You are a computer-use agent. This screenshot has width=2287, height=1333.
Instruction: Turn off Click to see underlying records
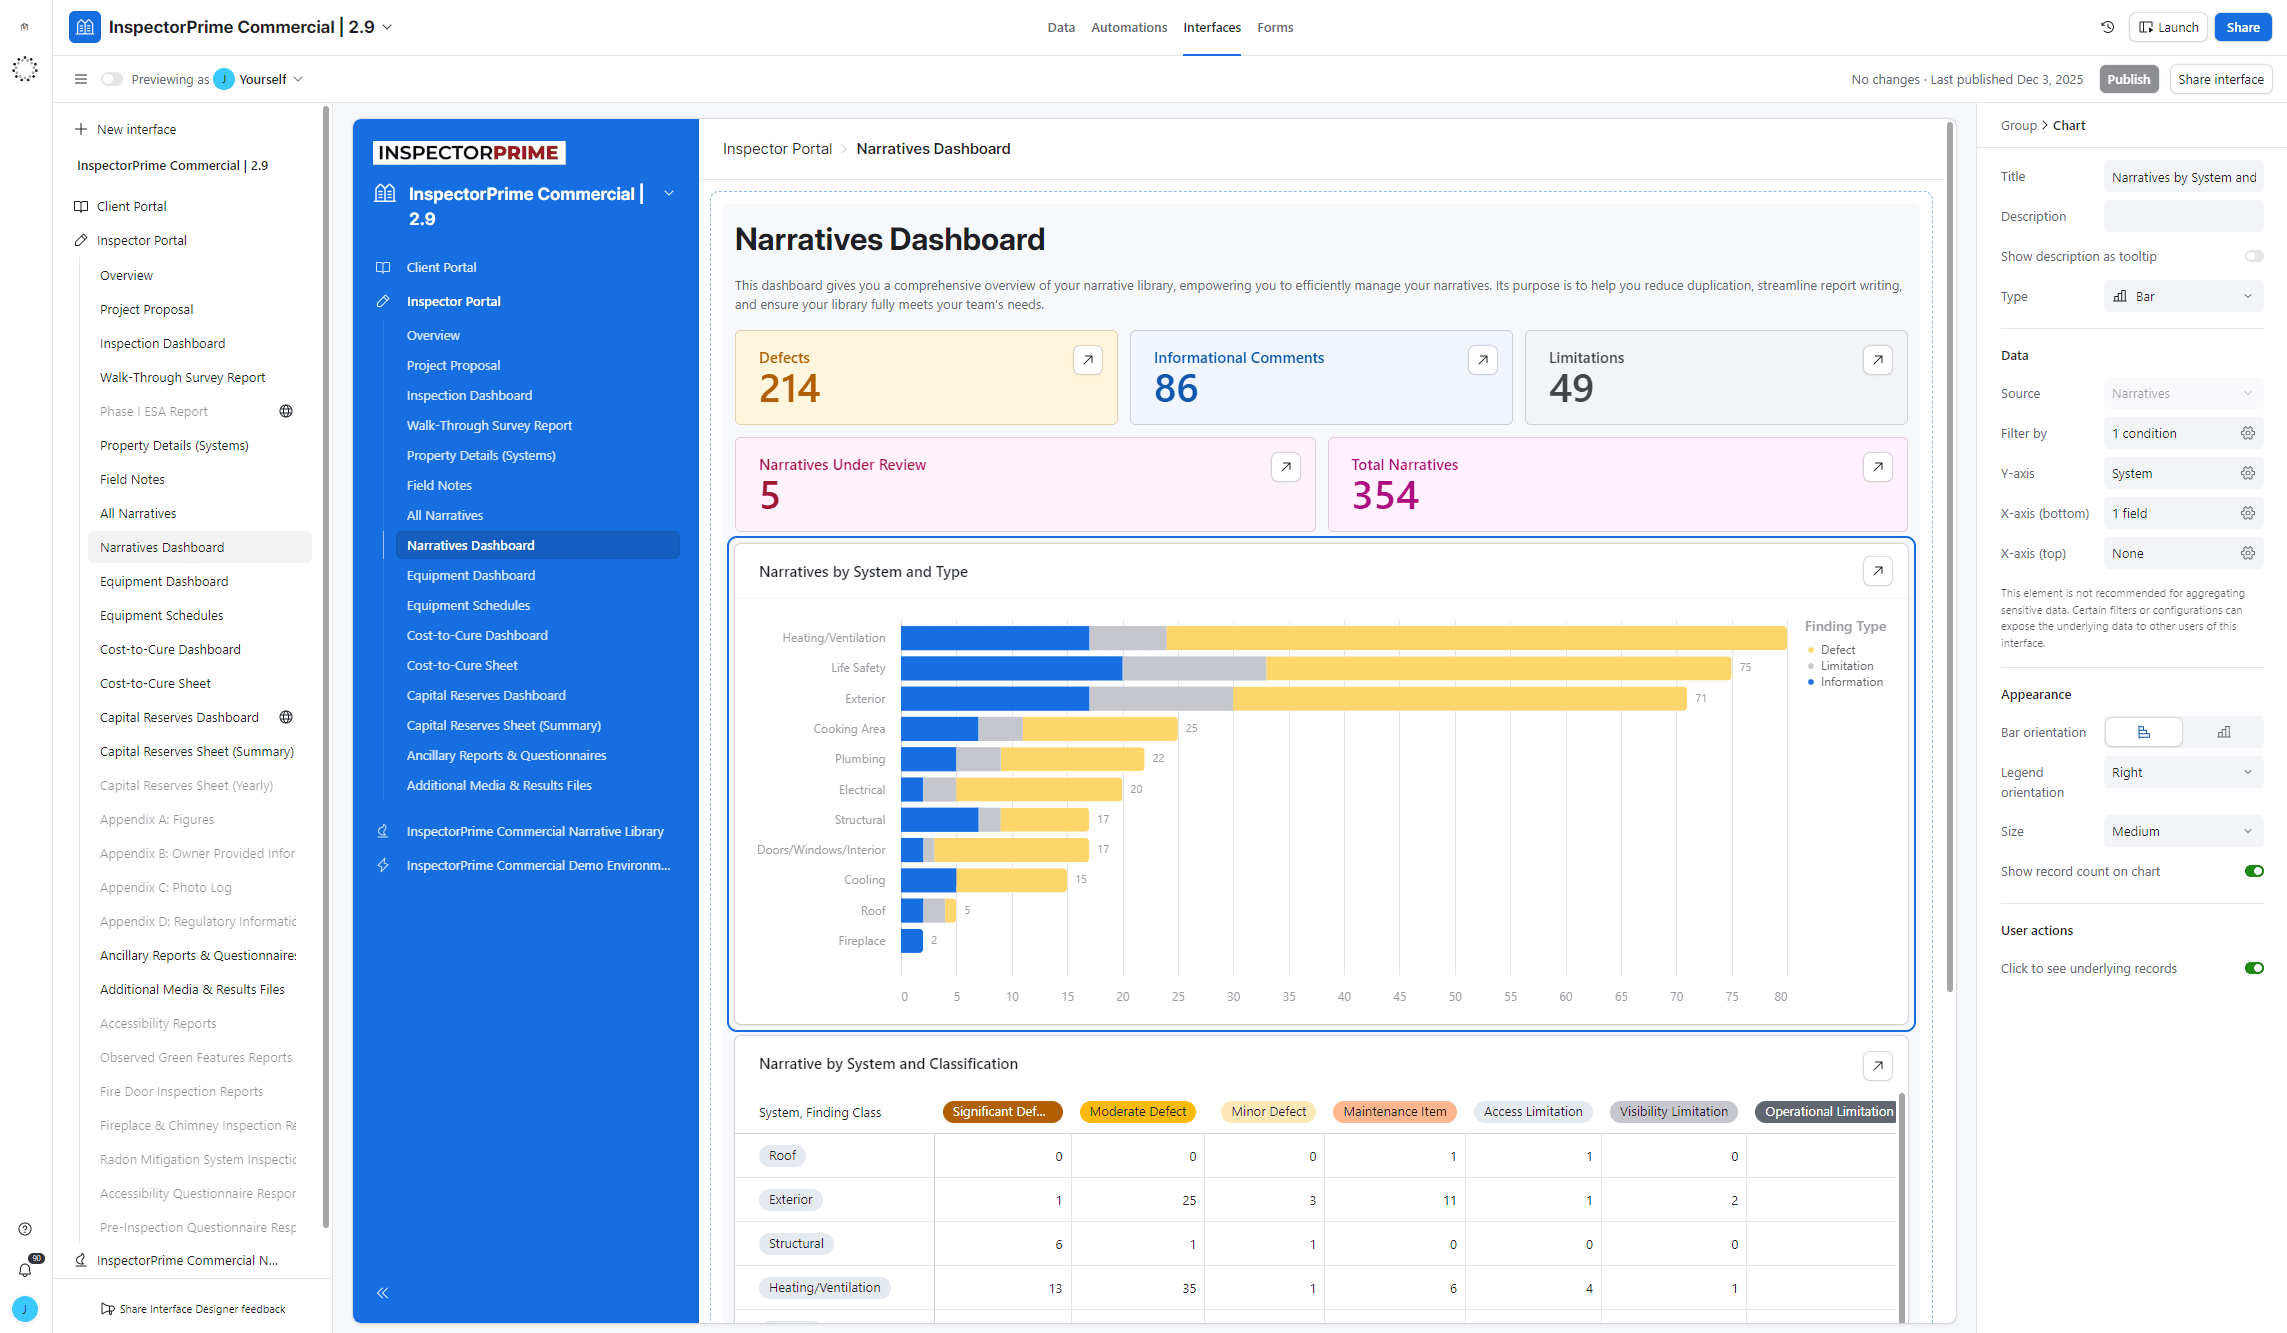coord(2253,968)
